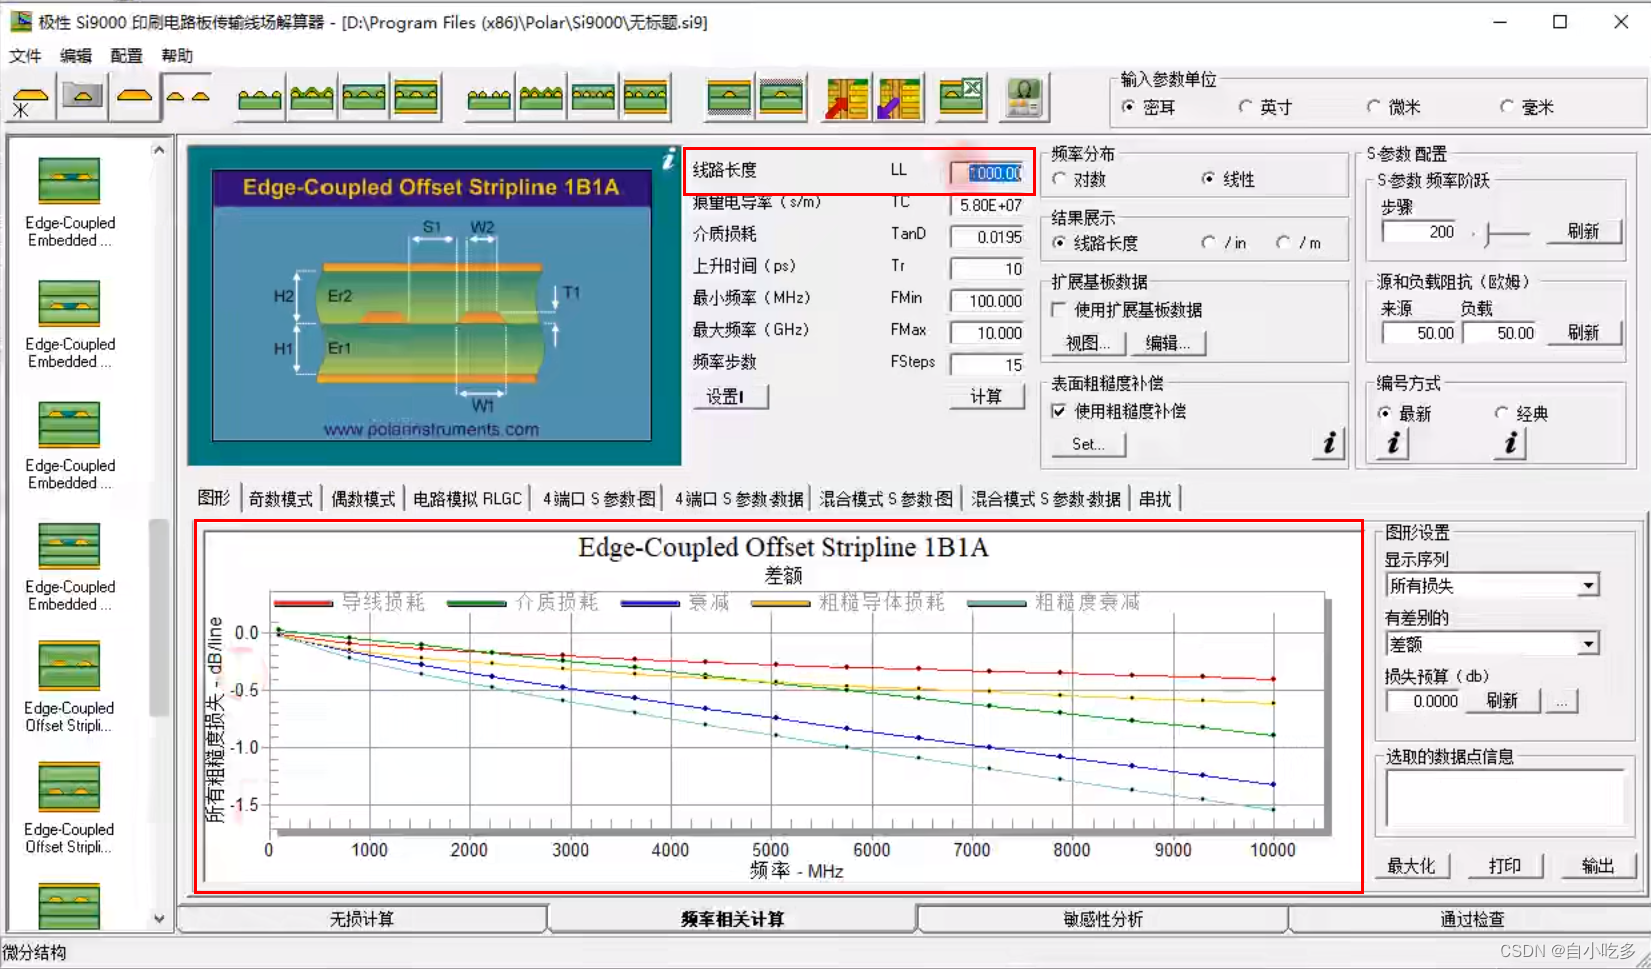Click the 刷新 button next to 步骤
The width and height of the screenshot is (1651, 969).
[x=1584, y=231]
